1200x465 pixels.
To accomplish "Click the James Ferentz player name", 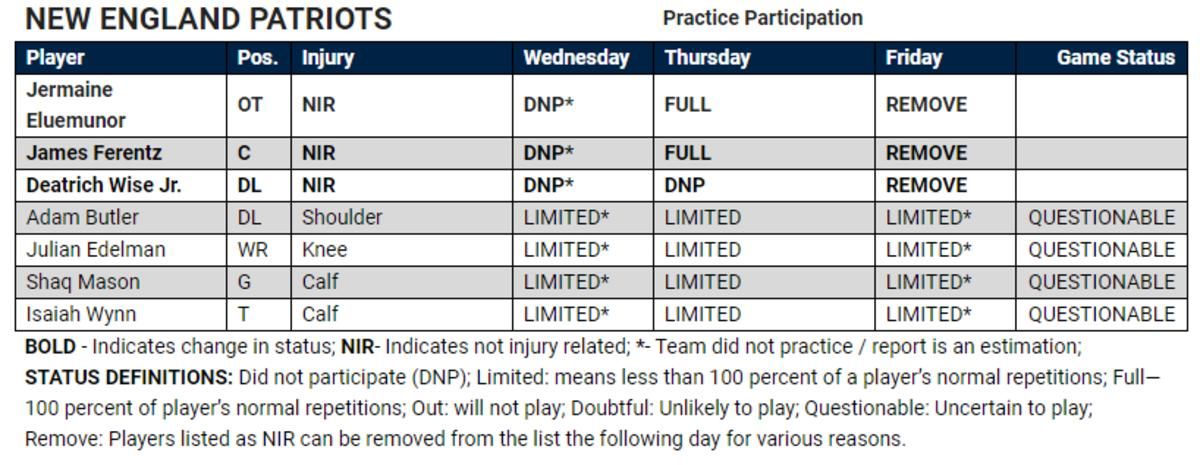I will click(x=93, y=153).
